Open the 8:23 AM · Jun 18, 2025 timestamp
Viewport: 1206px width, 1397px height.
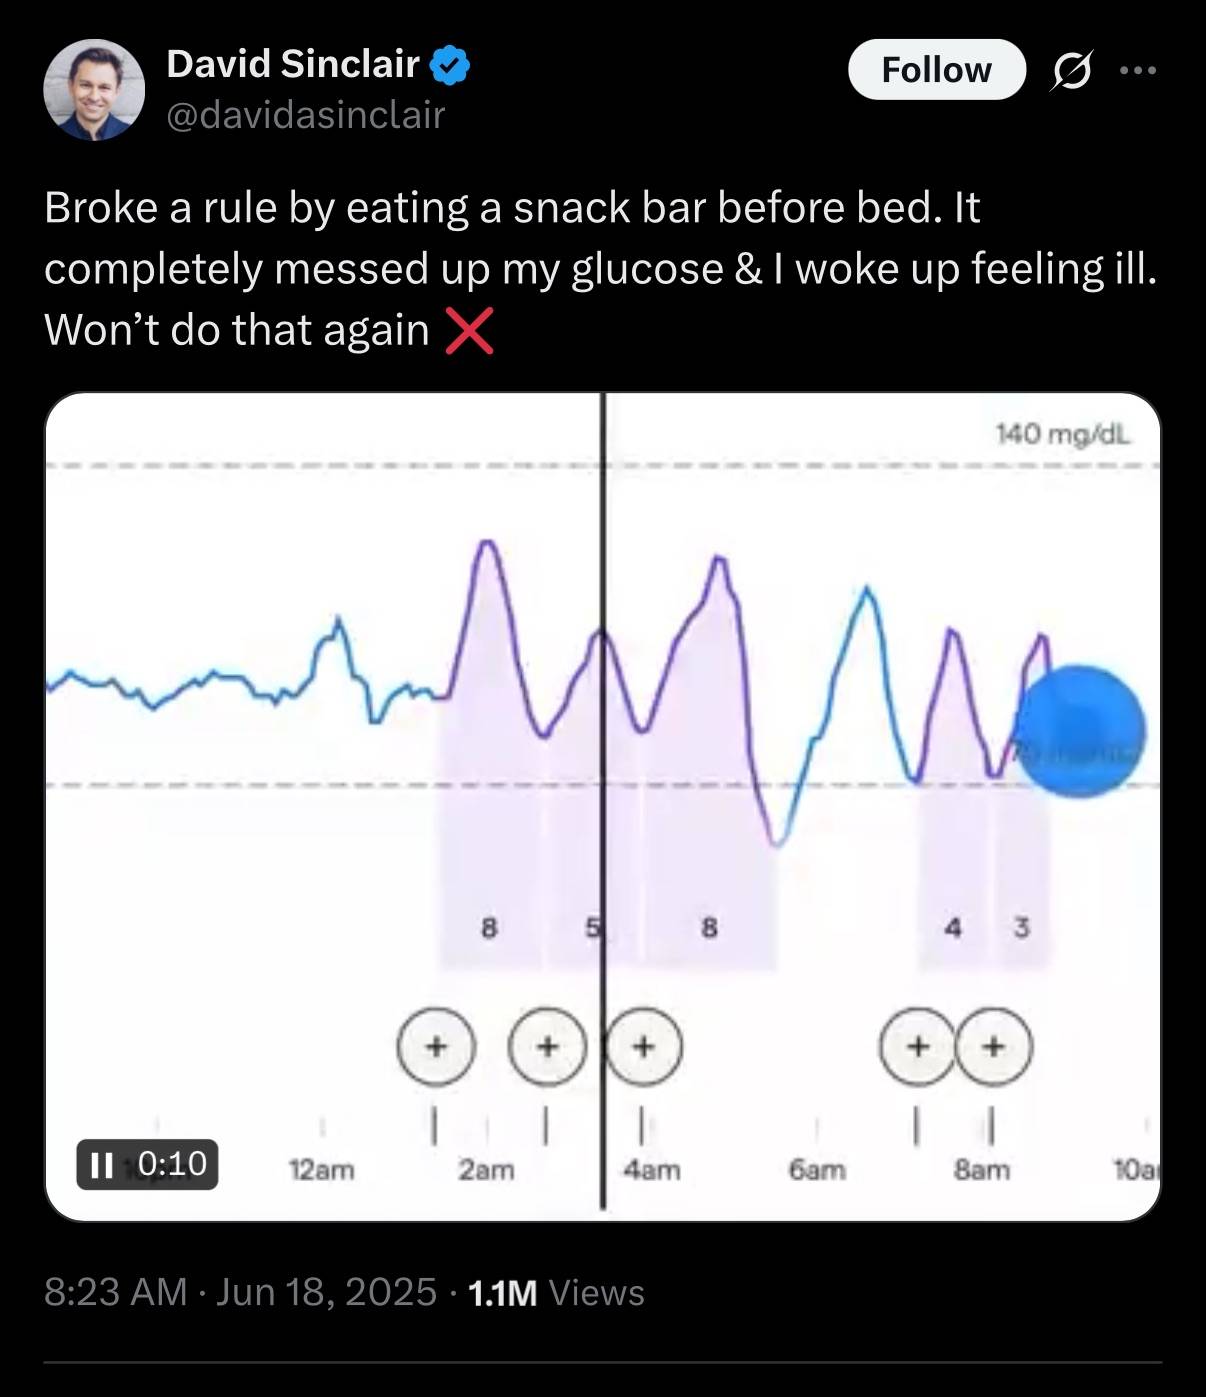240,1292
